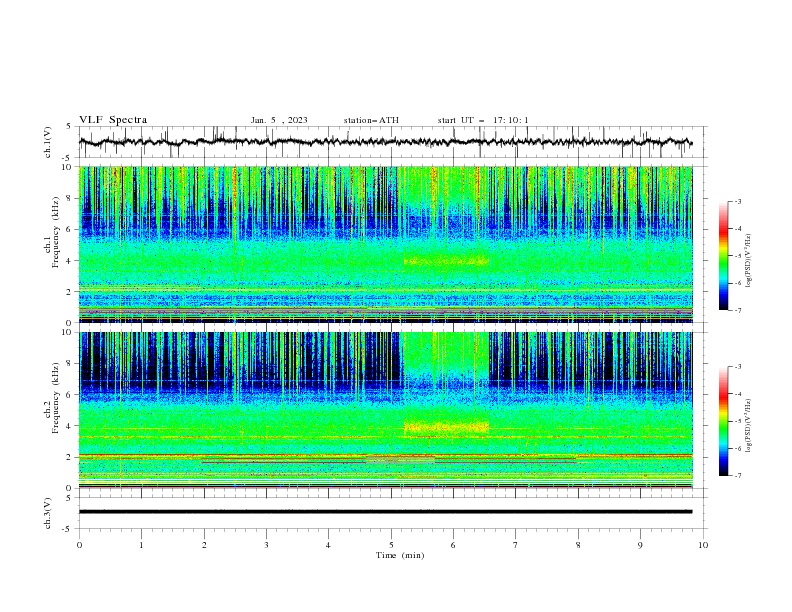Viewport: 792px width, 612px height.
Task: Click the upper "log(PSD)(V²/Hz)" colorbar label
Action: point(749,261)
